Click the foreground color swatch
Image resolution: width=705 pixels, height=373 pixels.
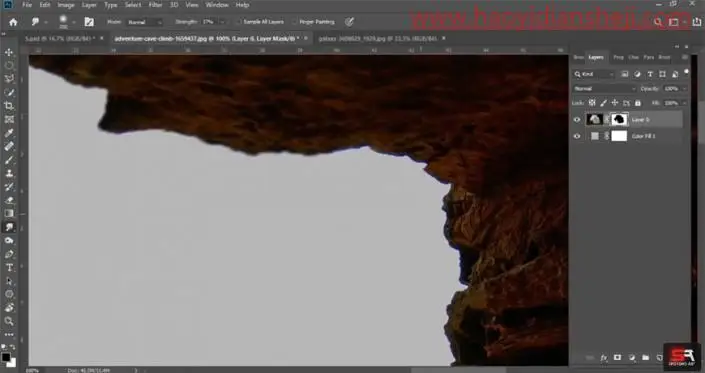pos(6,357)
